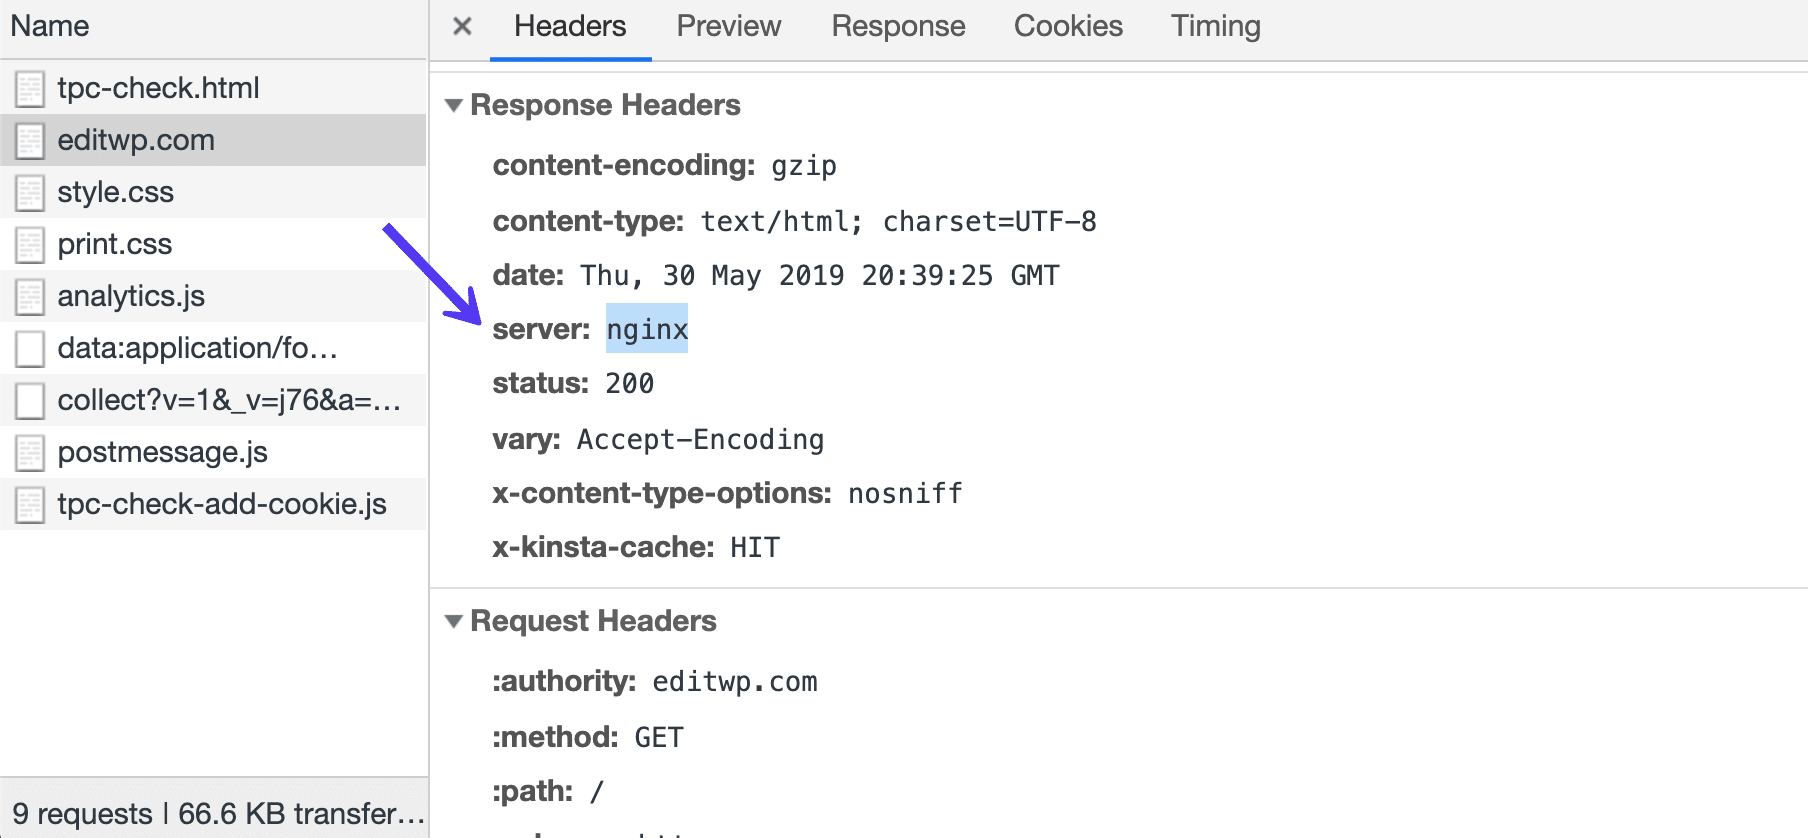
Task: Open the Timing tab
Action: click(x=1214, y=26)
